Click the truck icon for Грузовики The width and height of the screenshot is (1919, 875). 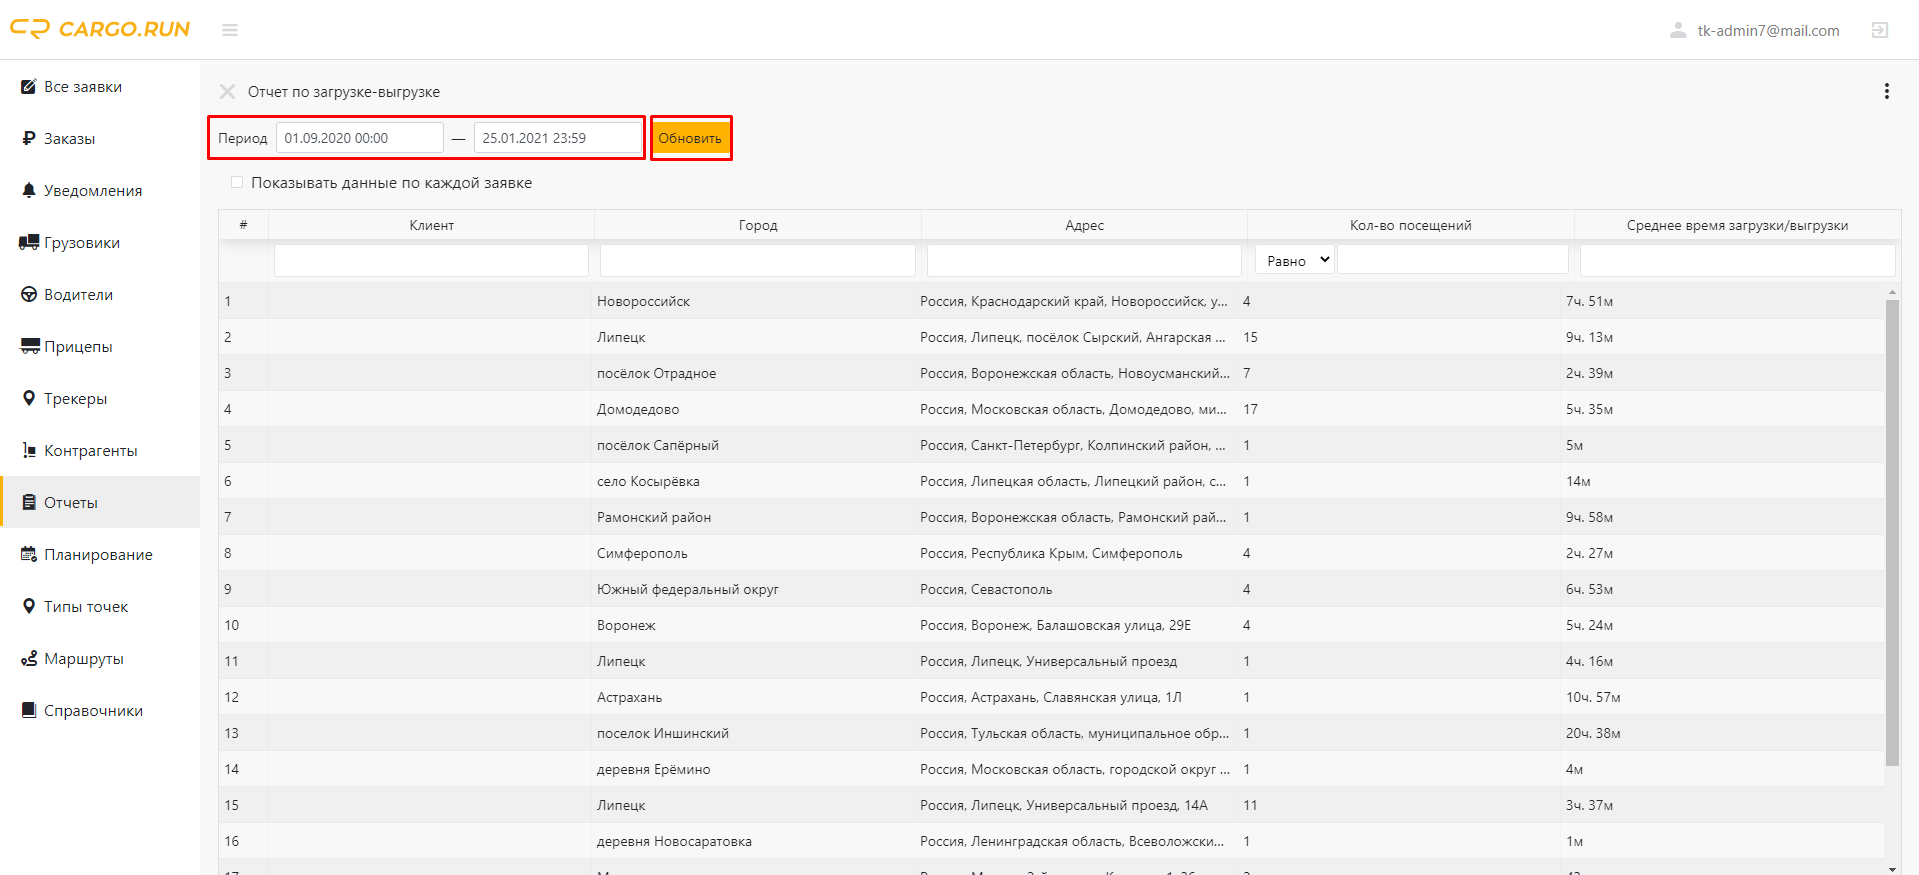click(29, 242)
